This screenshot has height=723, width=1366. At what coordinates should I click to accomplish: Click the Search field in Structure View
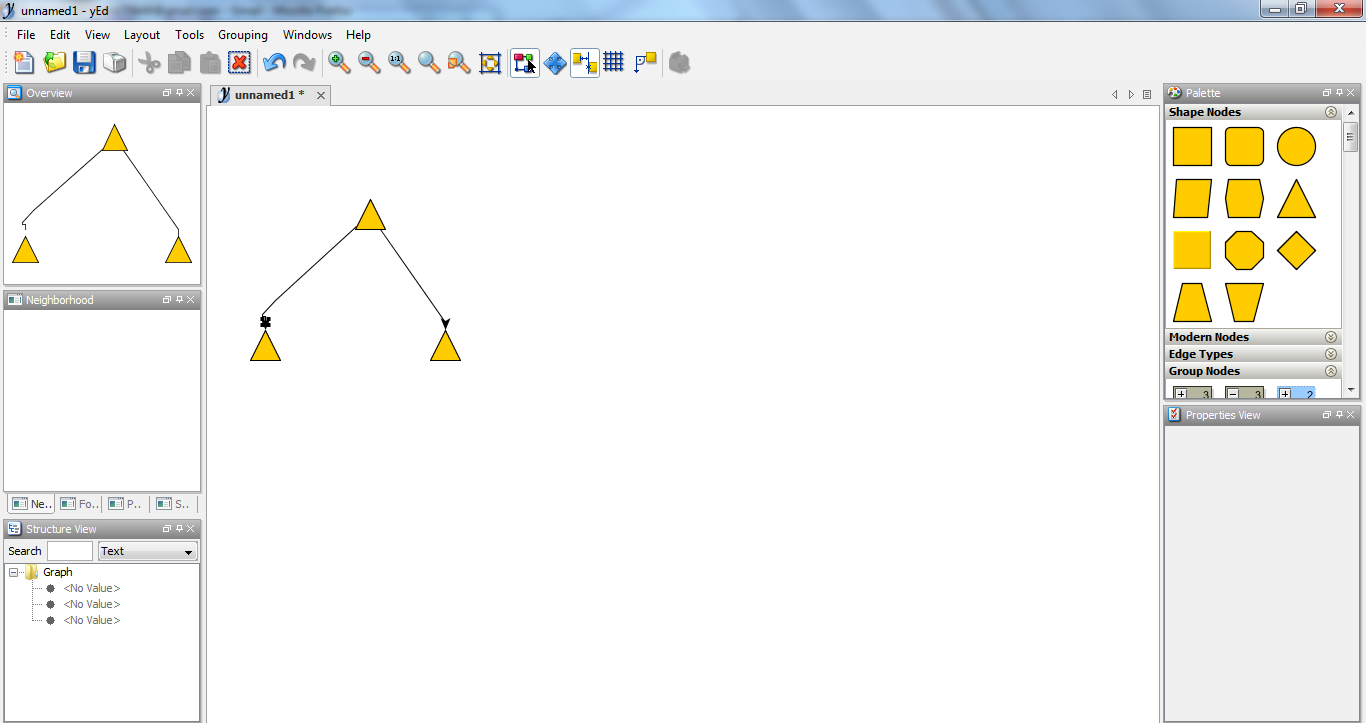pyautogui.click(x=70, y=551)
